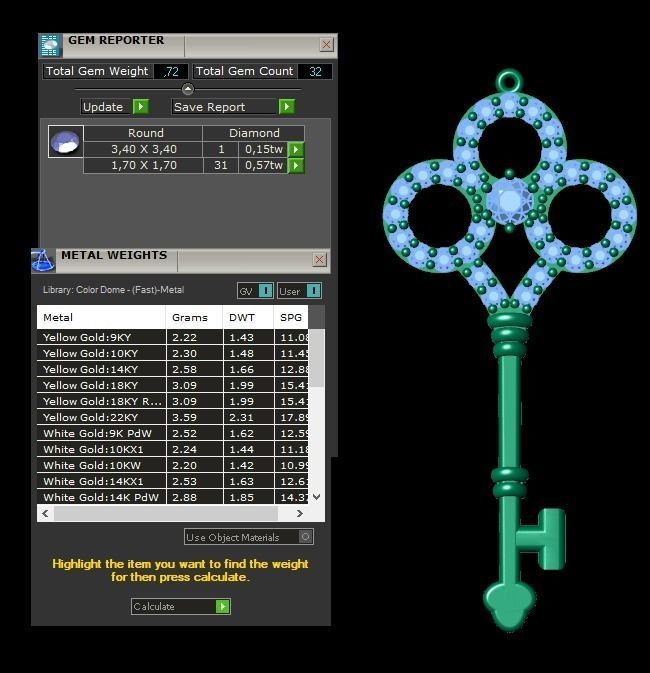The image size is (650, 673).
Task: Select the Yellow Gold:14KY row
Action: [x=173, y=369]
